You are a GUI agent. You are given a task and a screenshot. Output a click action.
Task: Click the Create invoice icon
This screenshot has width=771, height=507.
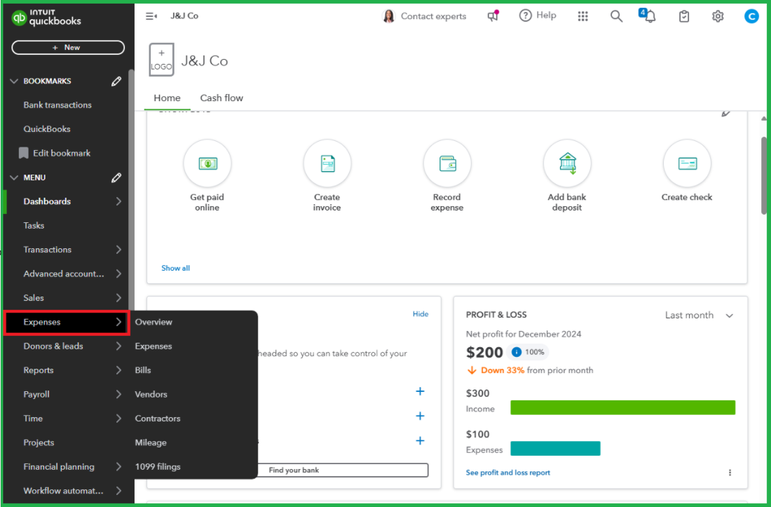[x=327, y=163]
